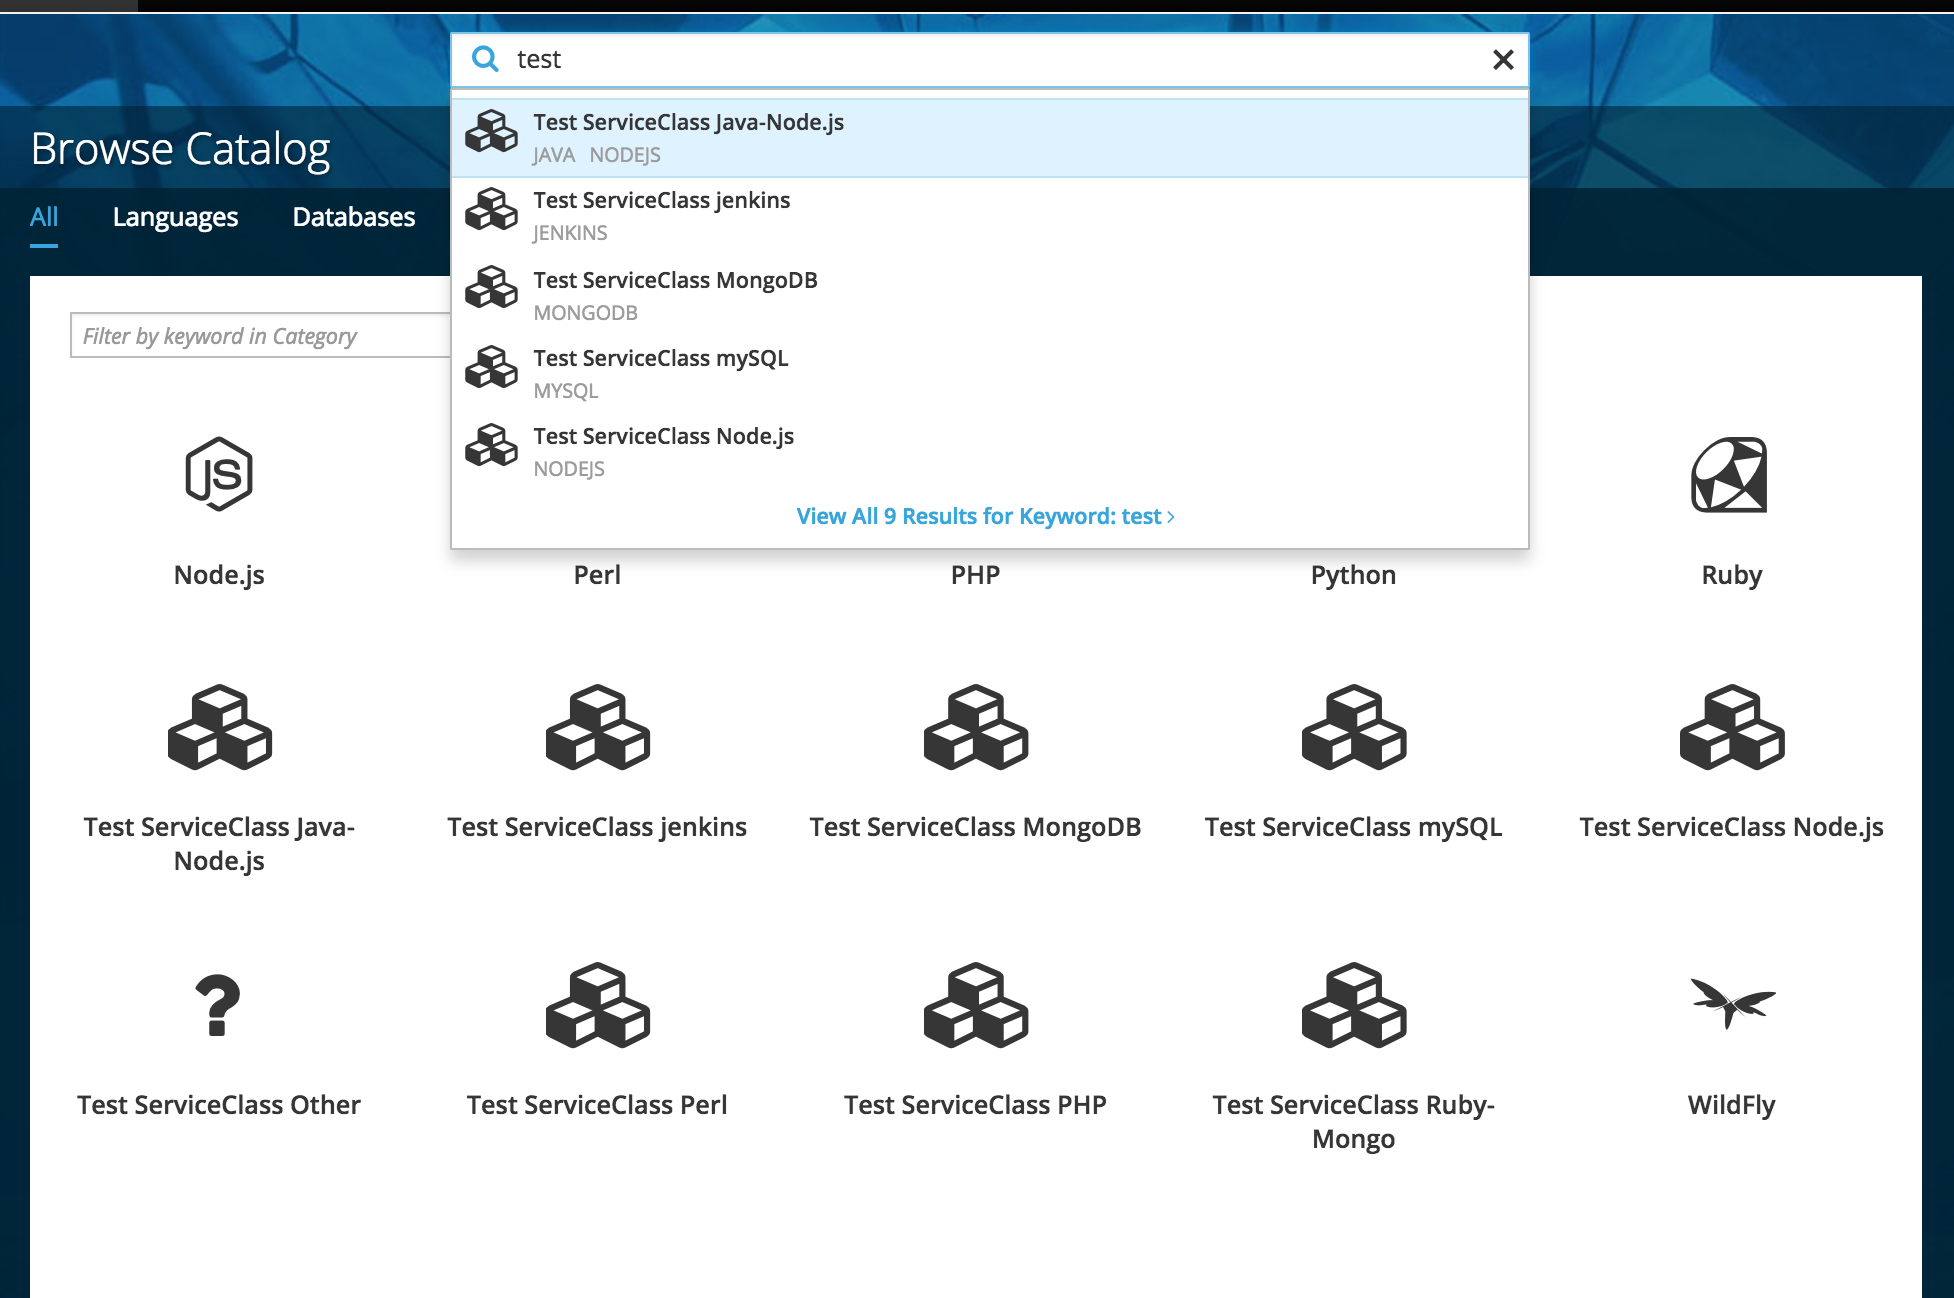Image resolution: width=1954 pixels, height=1298 pixels.
Task: Click the Node.js icon in catalog
Action: click(219, 469)
